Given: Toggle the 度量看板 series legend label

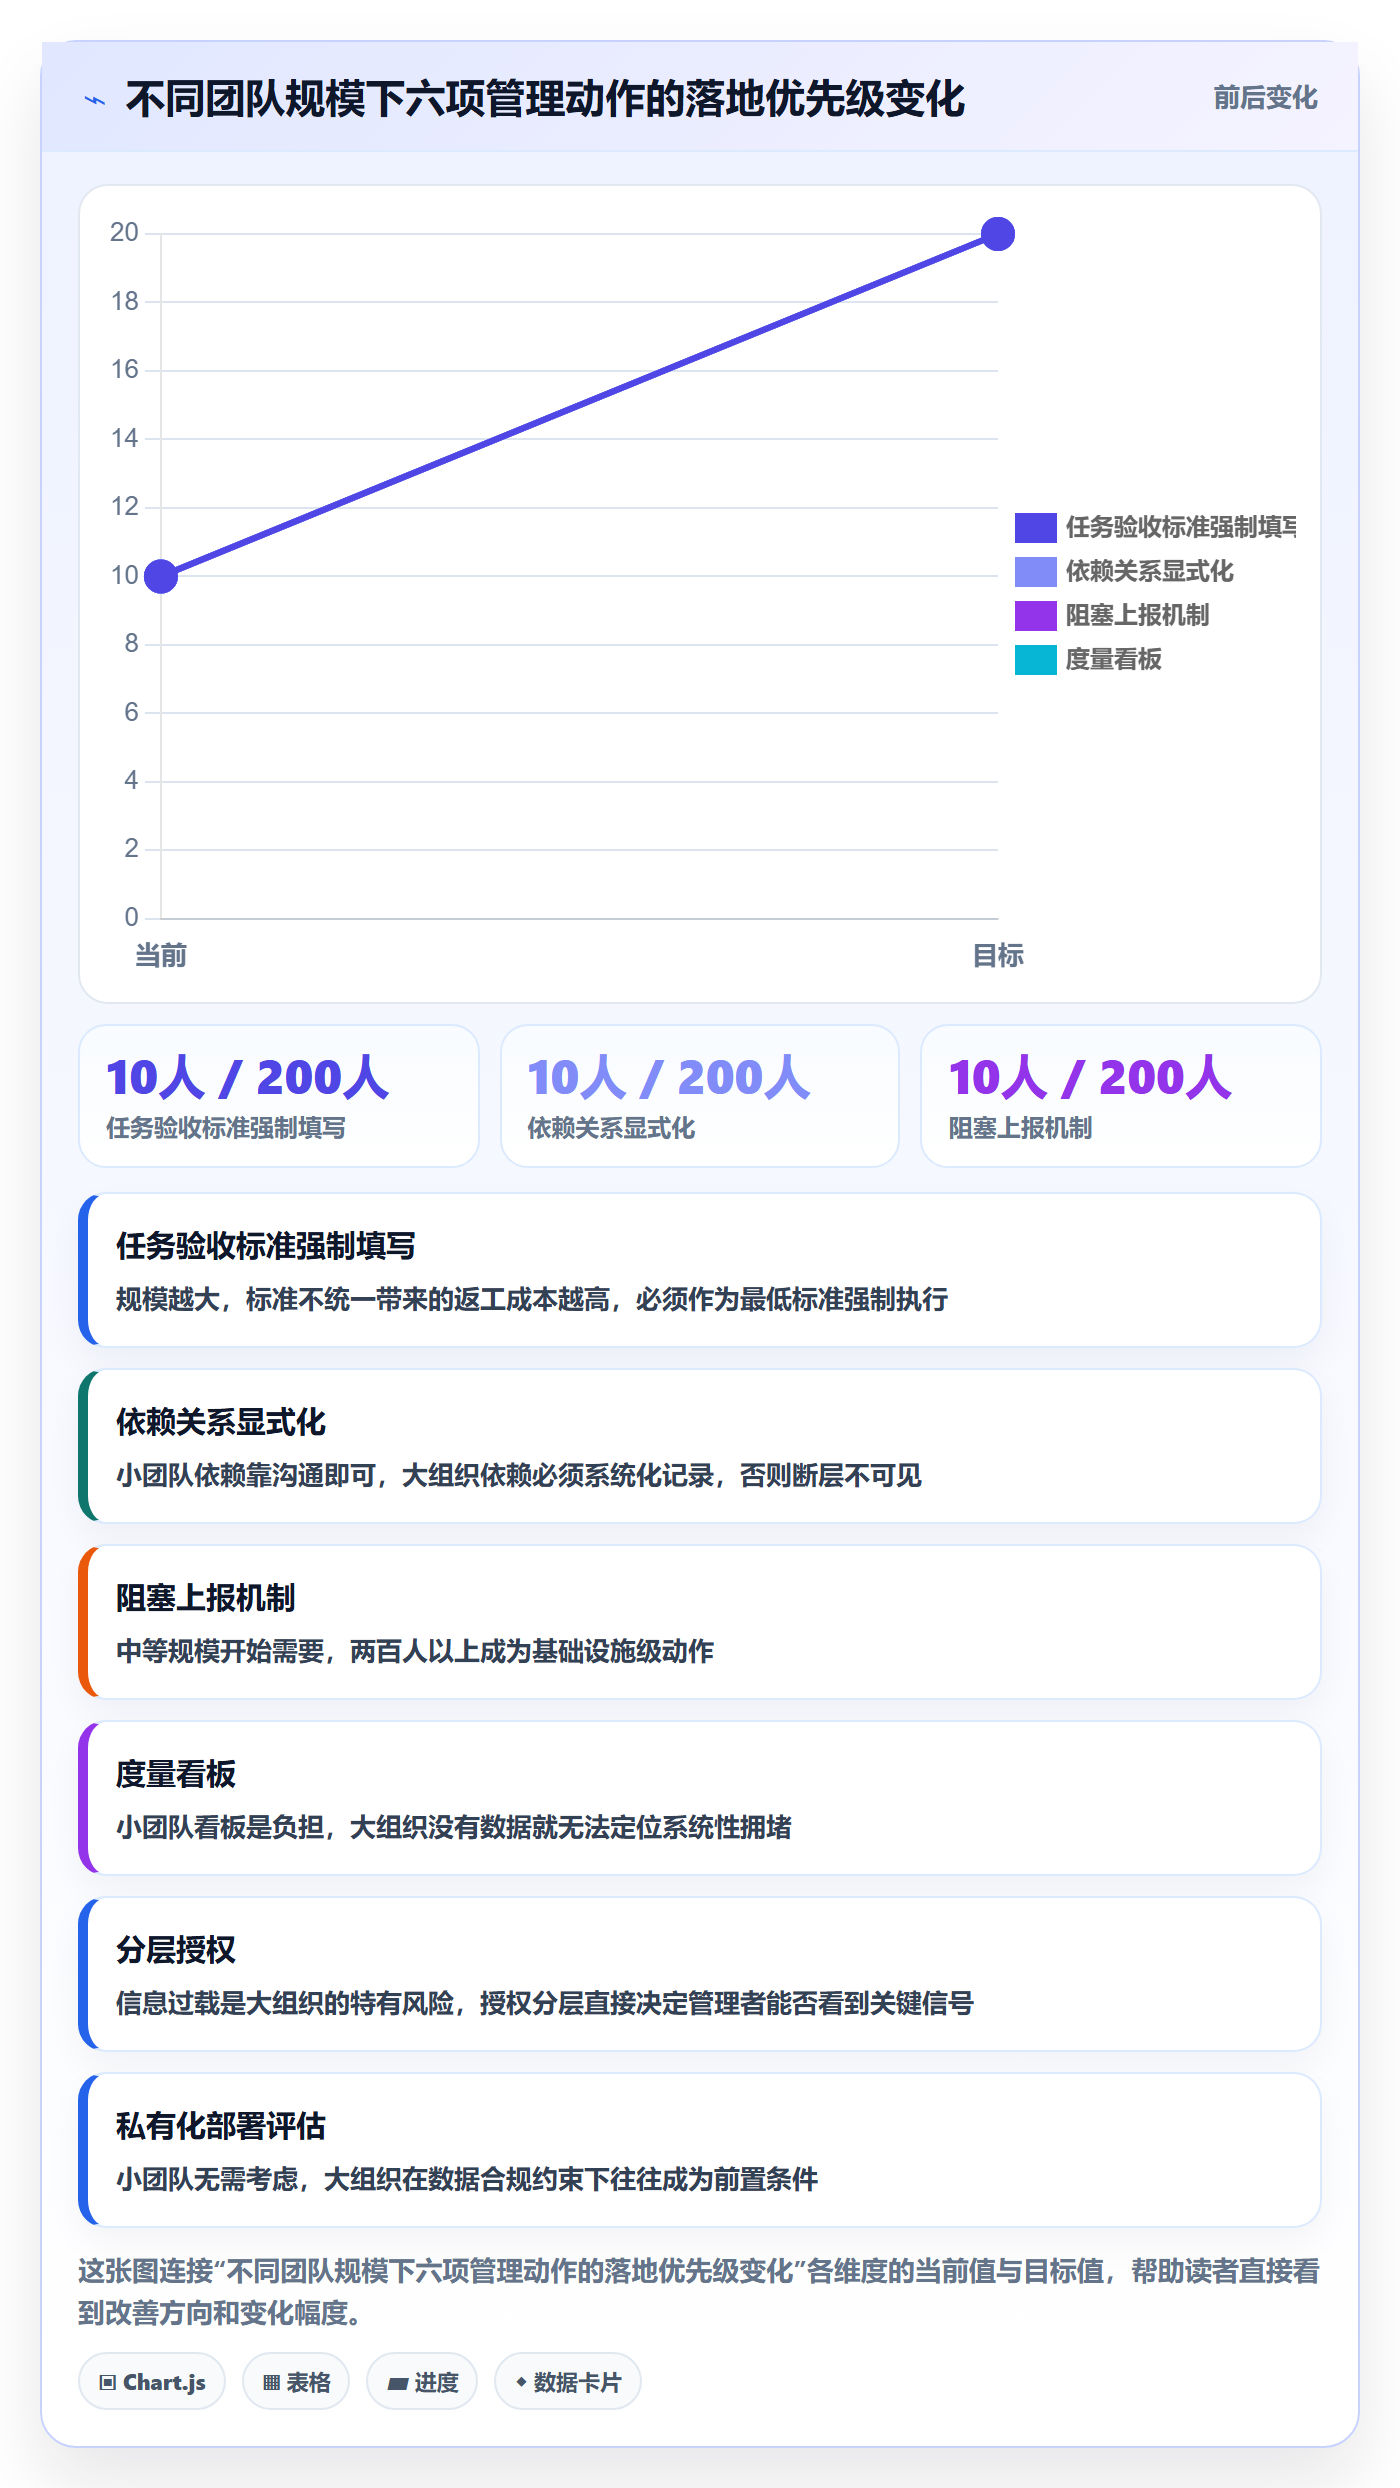Looking at the screenshot, I should (x=1113, y=659).
